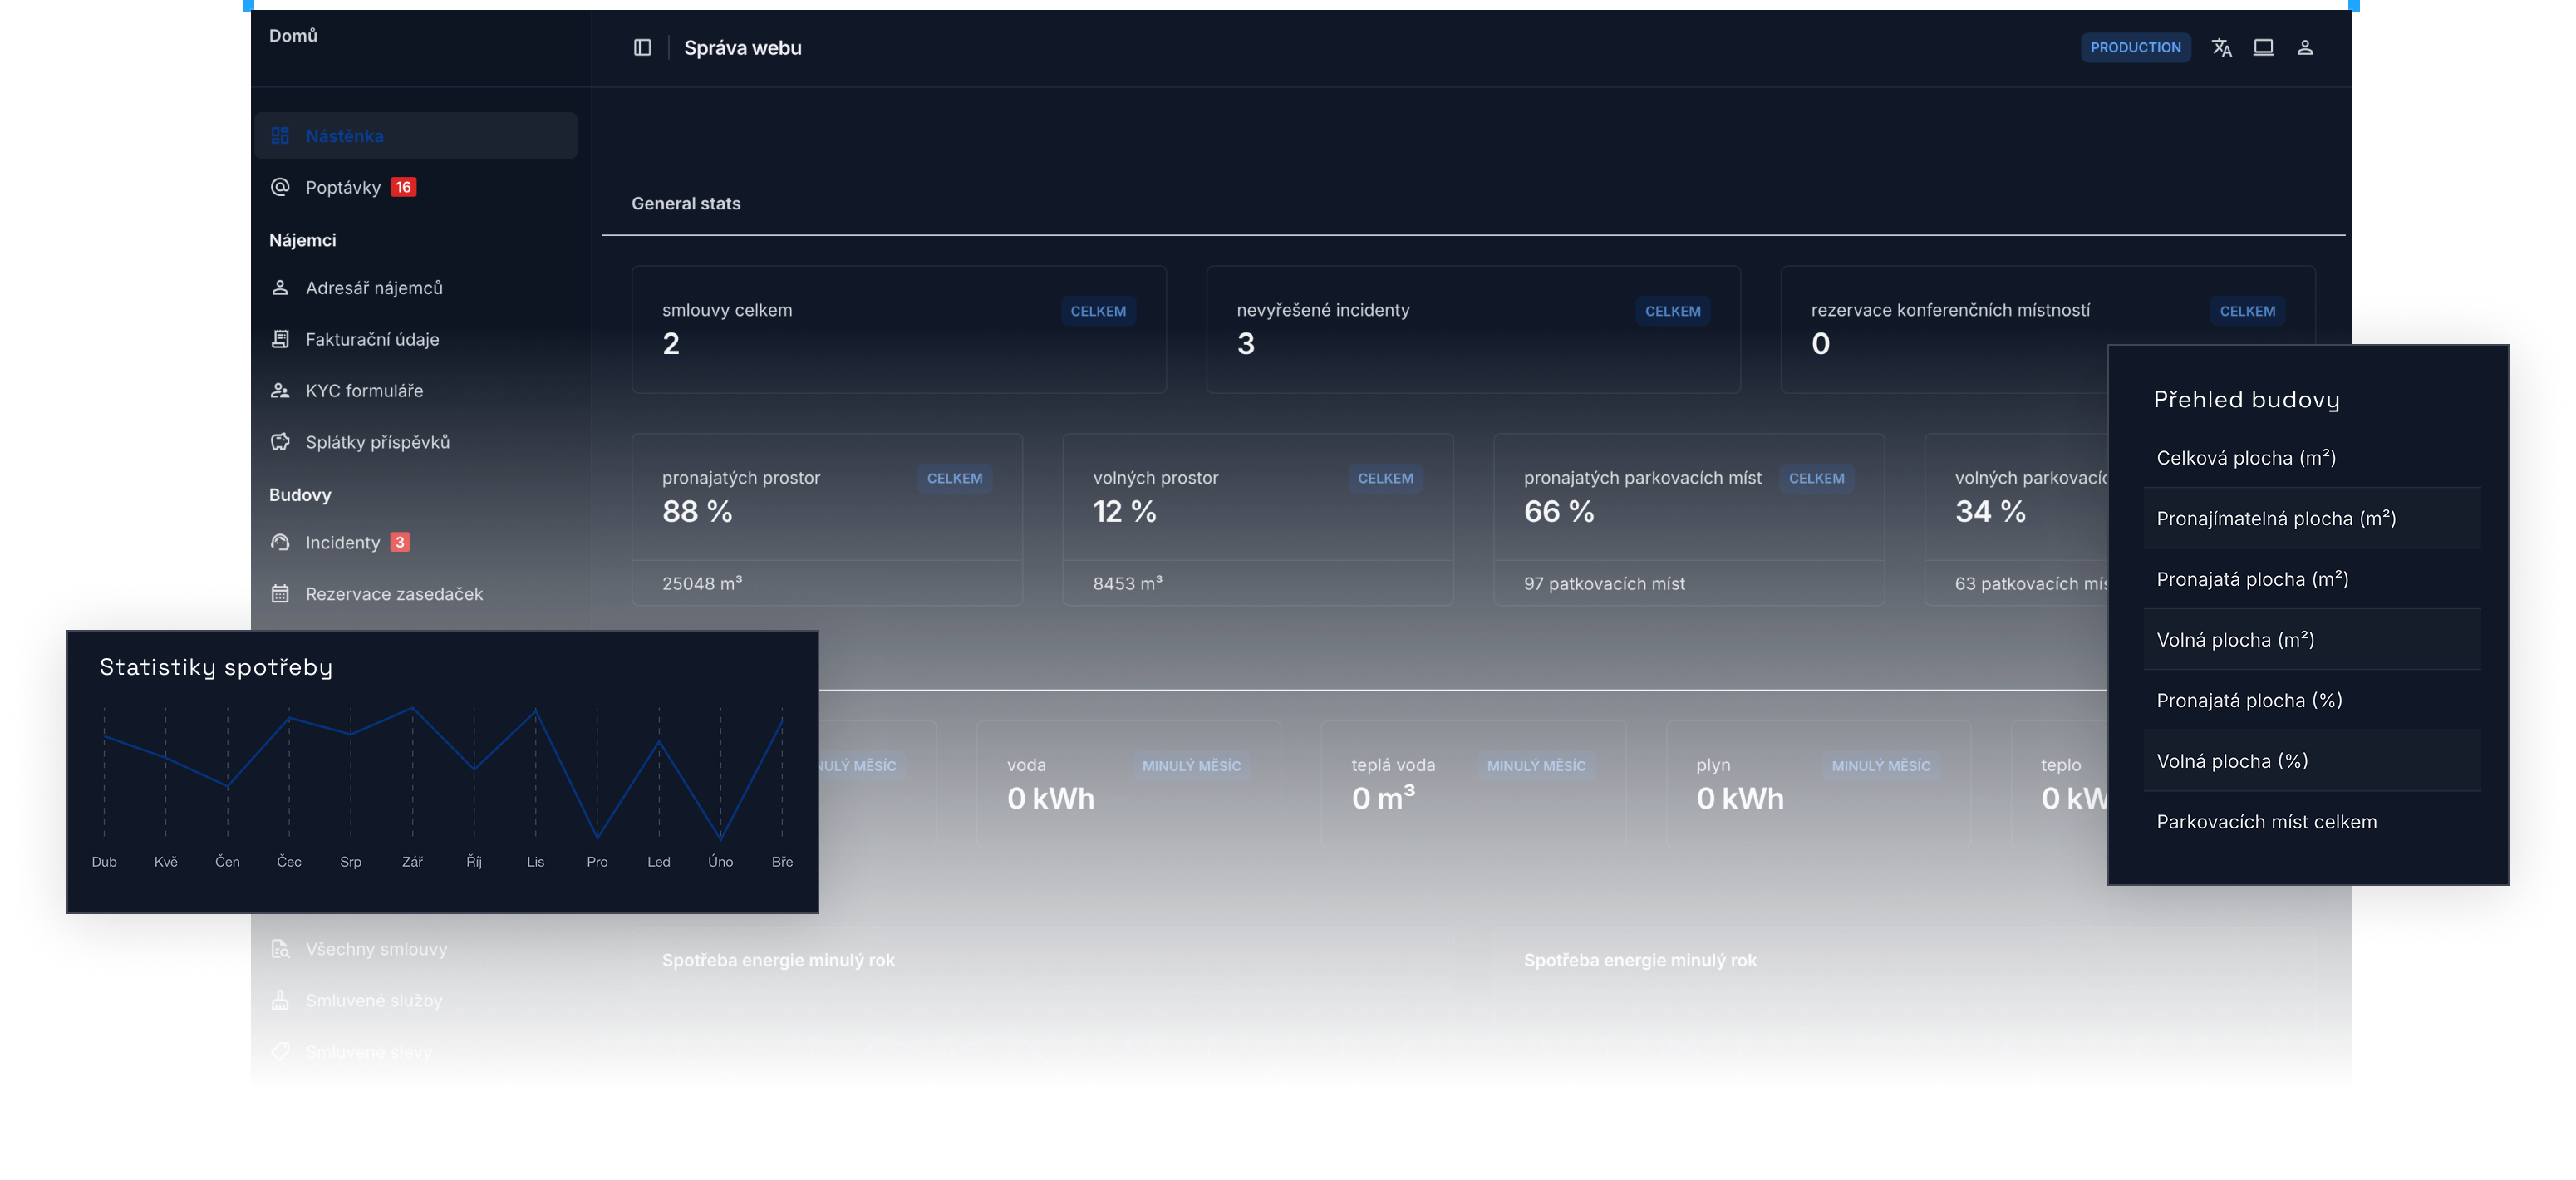The height and width of the screenshot is (1180, 2576).
Task: Open Adresář nájemců in the sidebar
Action: 373,288
